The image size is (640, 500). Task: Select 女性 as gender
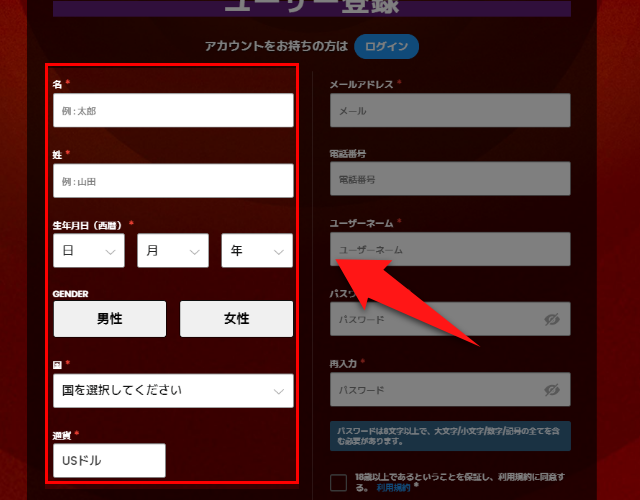click(237, 319)
